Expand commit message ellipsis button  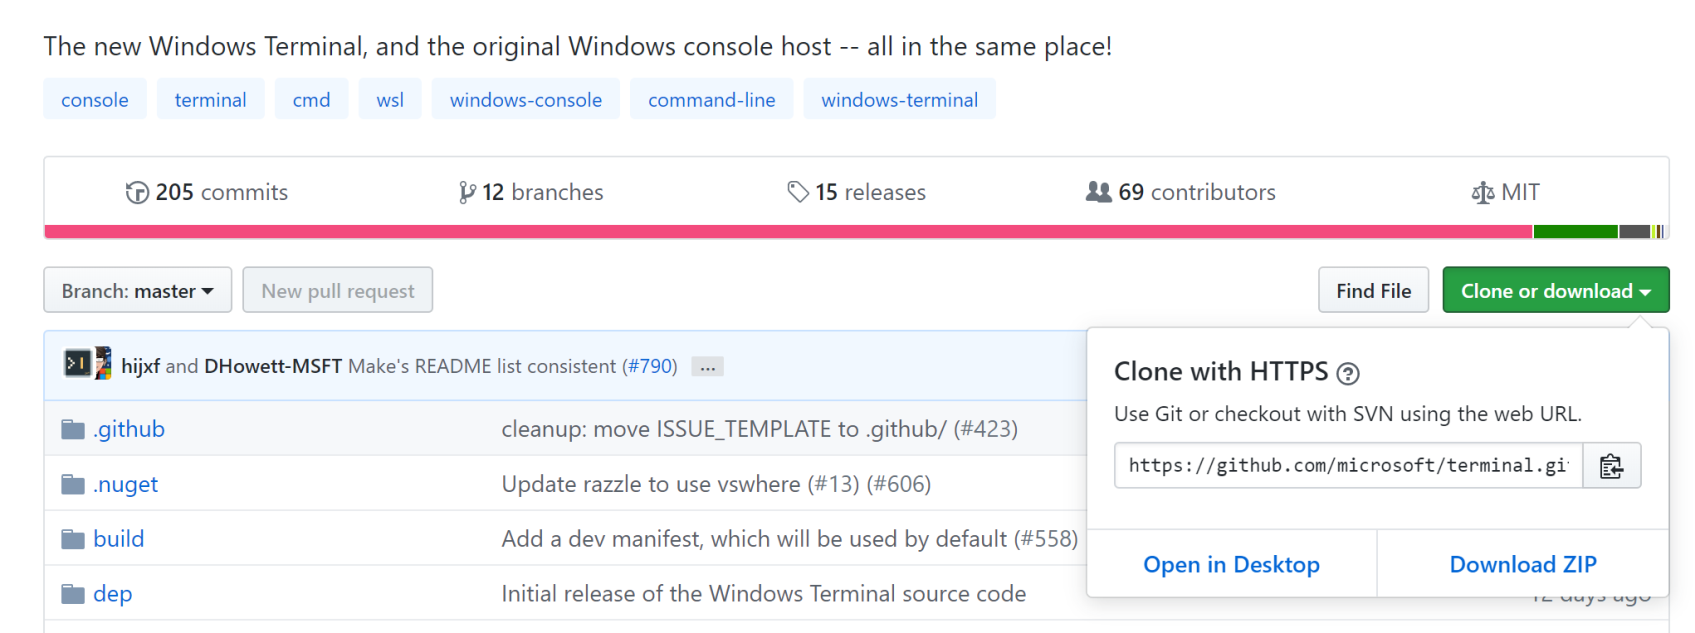click(x=707, y=367)
